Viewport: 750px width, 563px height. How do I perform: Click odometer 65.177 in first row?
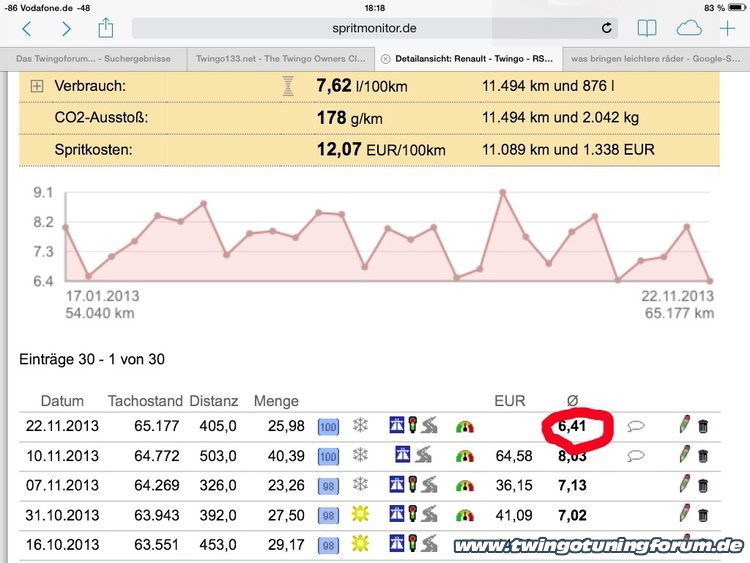[x=156, y=426]
